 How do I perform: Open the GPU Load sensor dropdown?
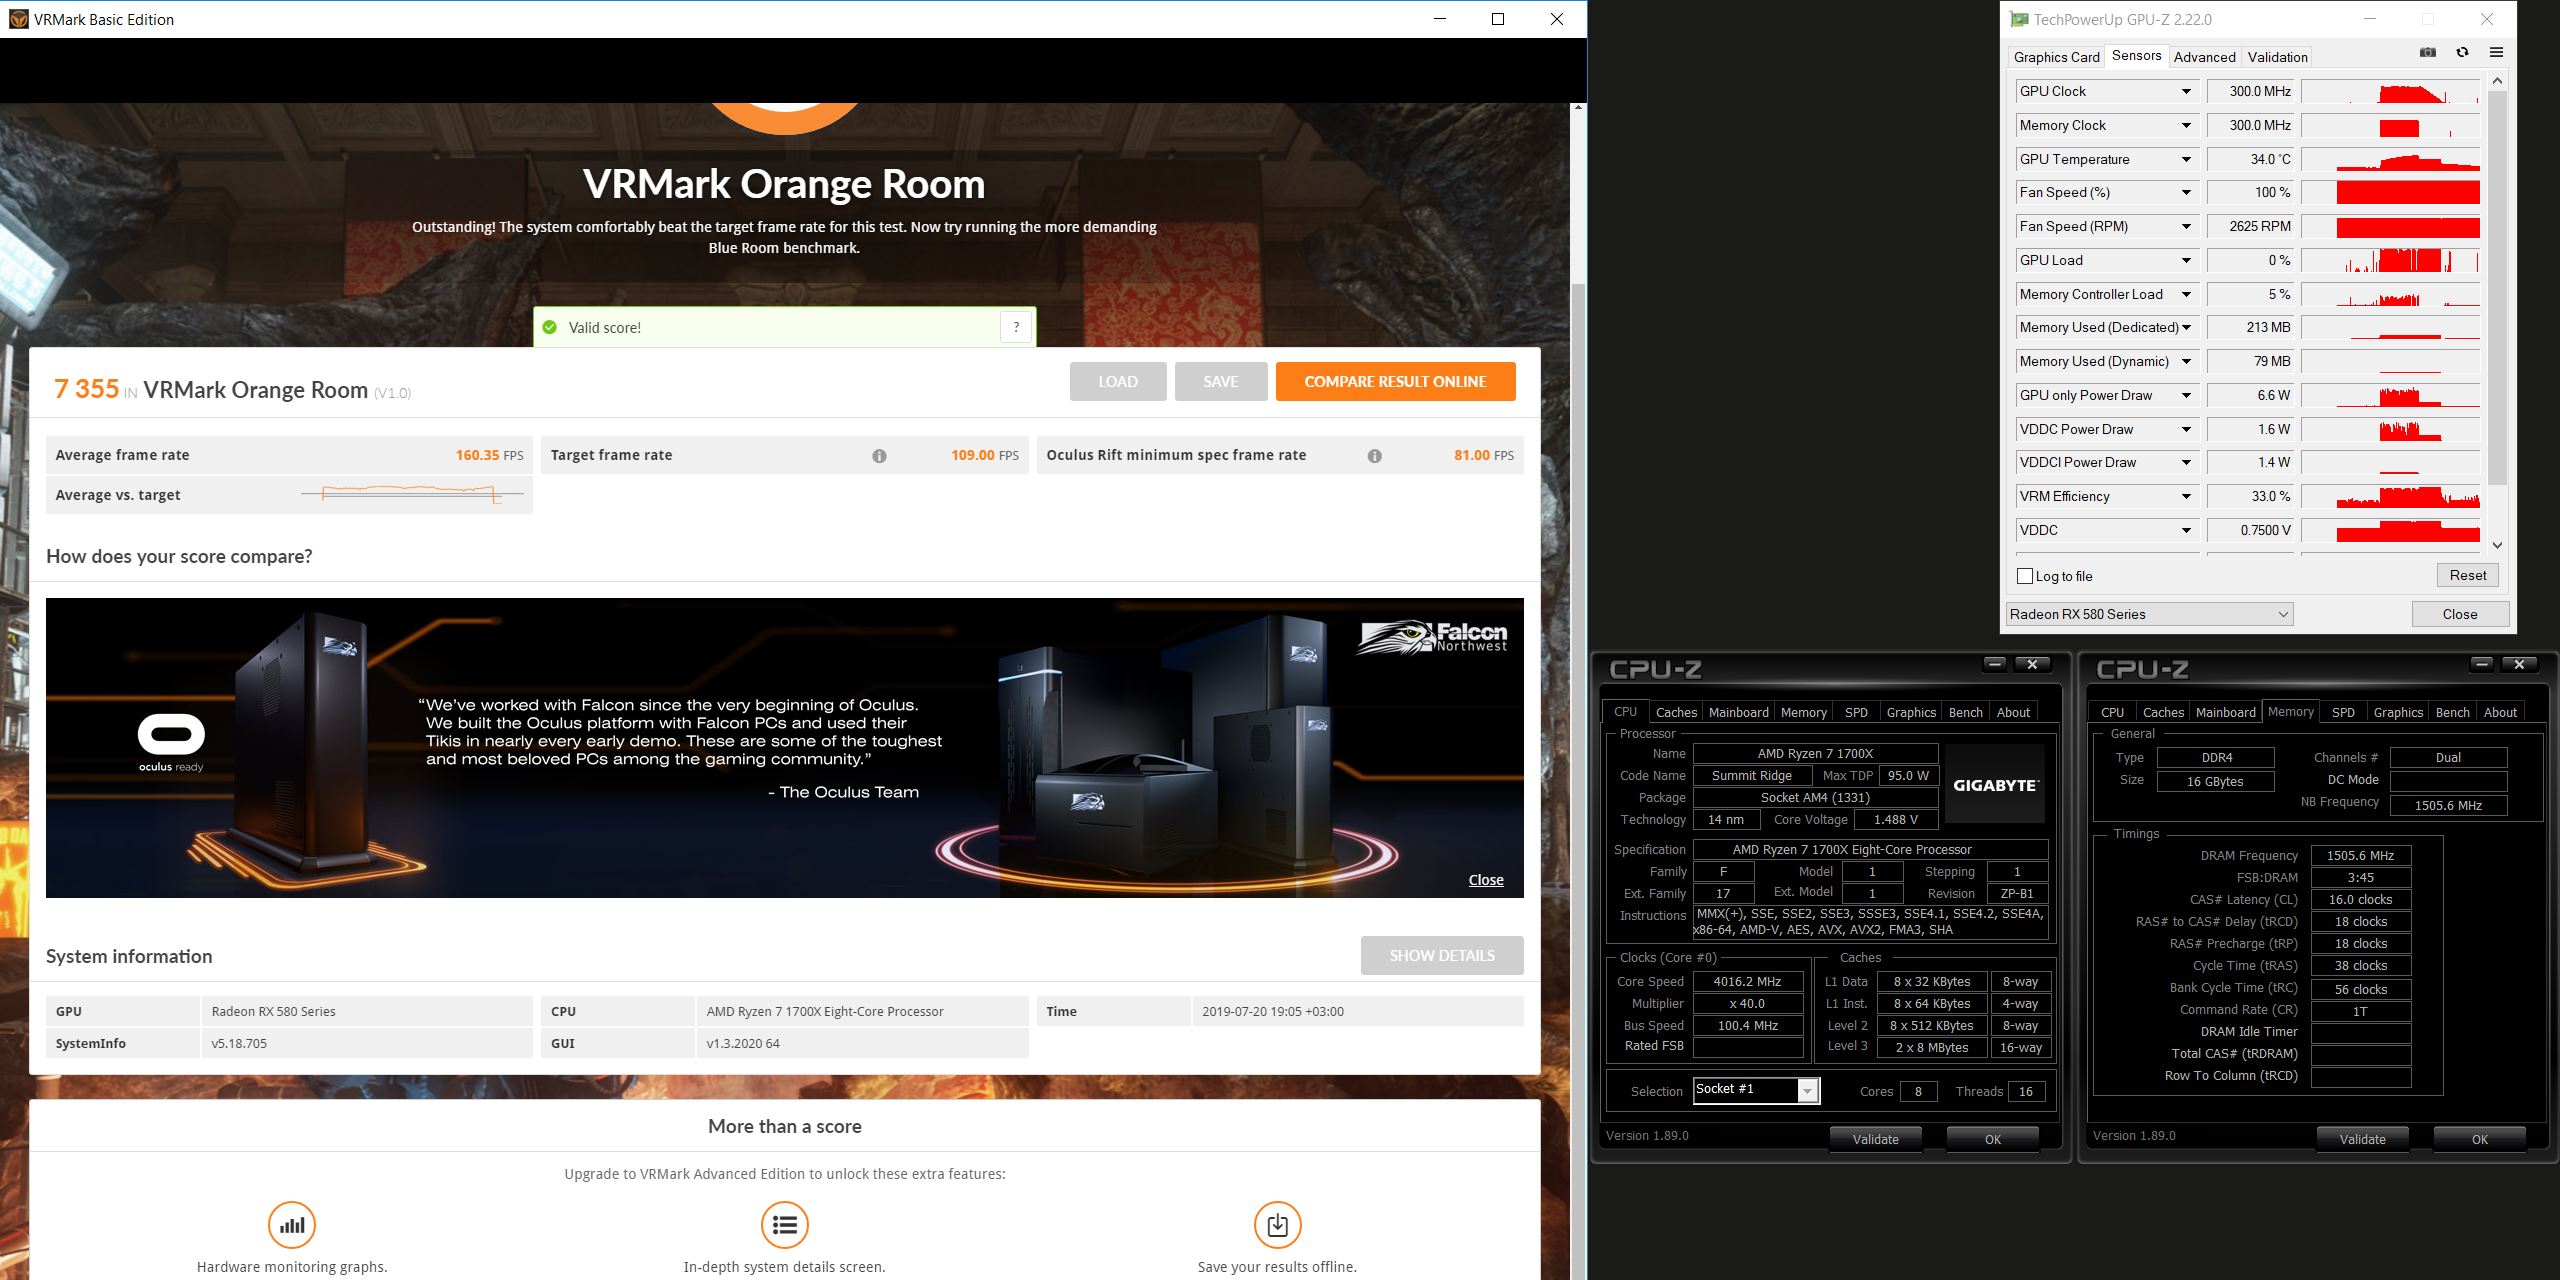coord(2186,261)
